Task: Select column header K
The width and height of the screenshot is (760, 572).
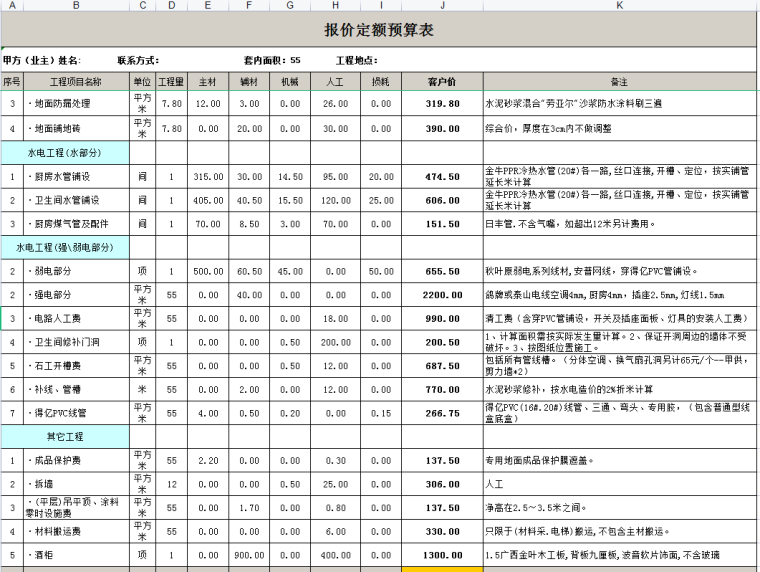Action: point(619,5)
